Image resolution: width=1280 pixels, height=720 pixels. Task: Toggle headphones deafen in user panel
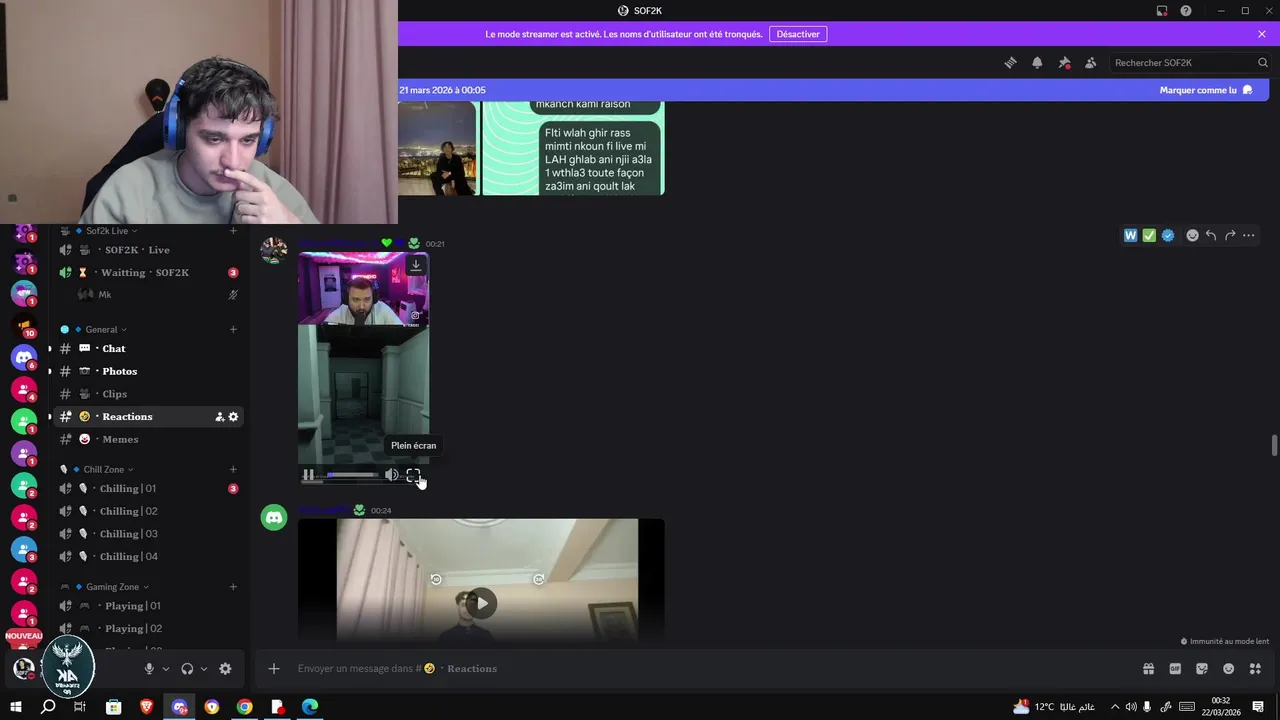click(x=187, y=669)
